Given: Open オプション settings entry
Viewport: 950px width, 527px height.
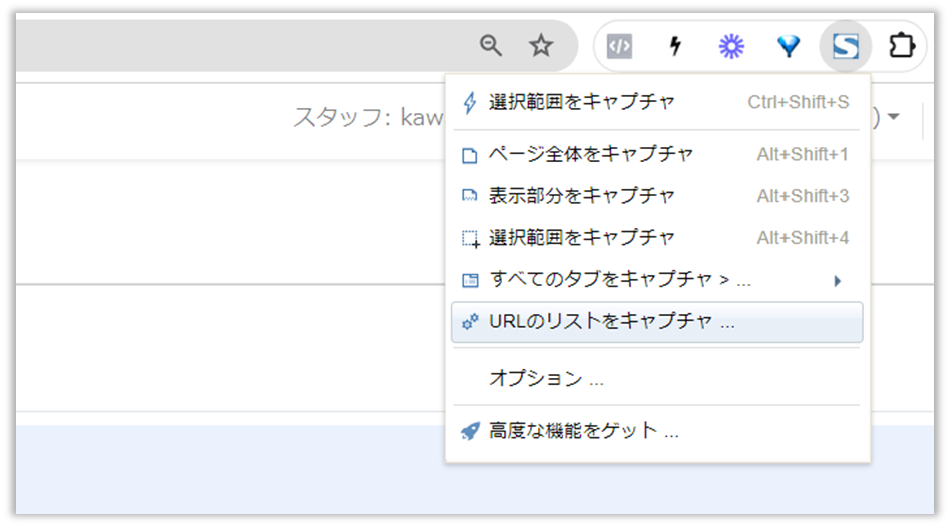Looking at the screenshot, I should pos(546,378).
